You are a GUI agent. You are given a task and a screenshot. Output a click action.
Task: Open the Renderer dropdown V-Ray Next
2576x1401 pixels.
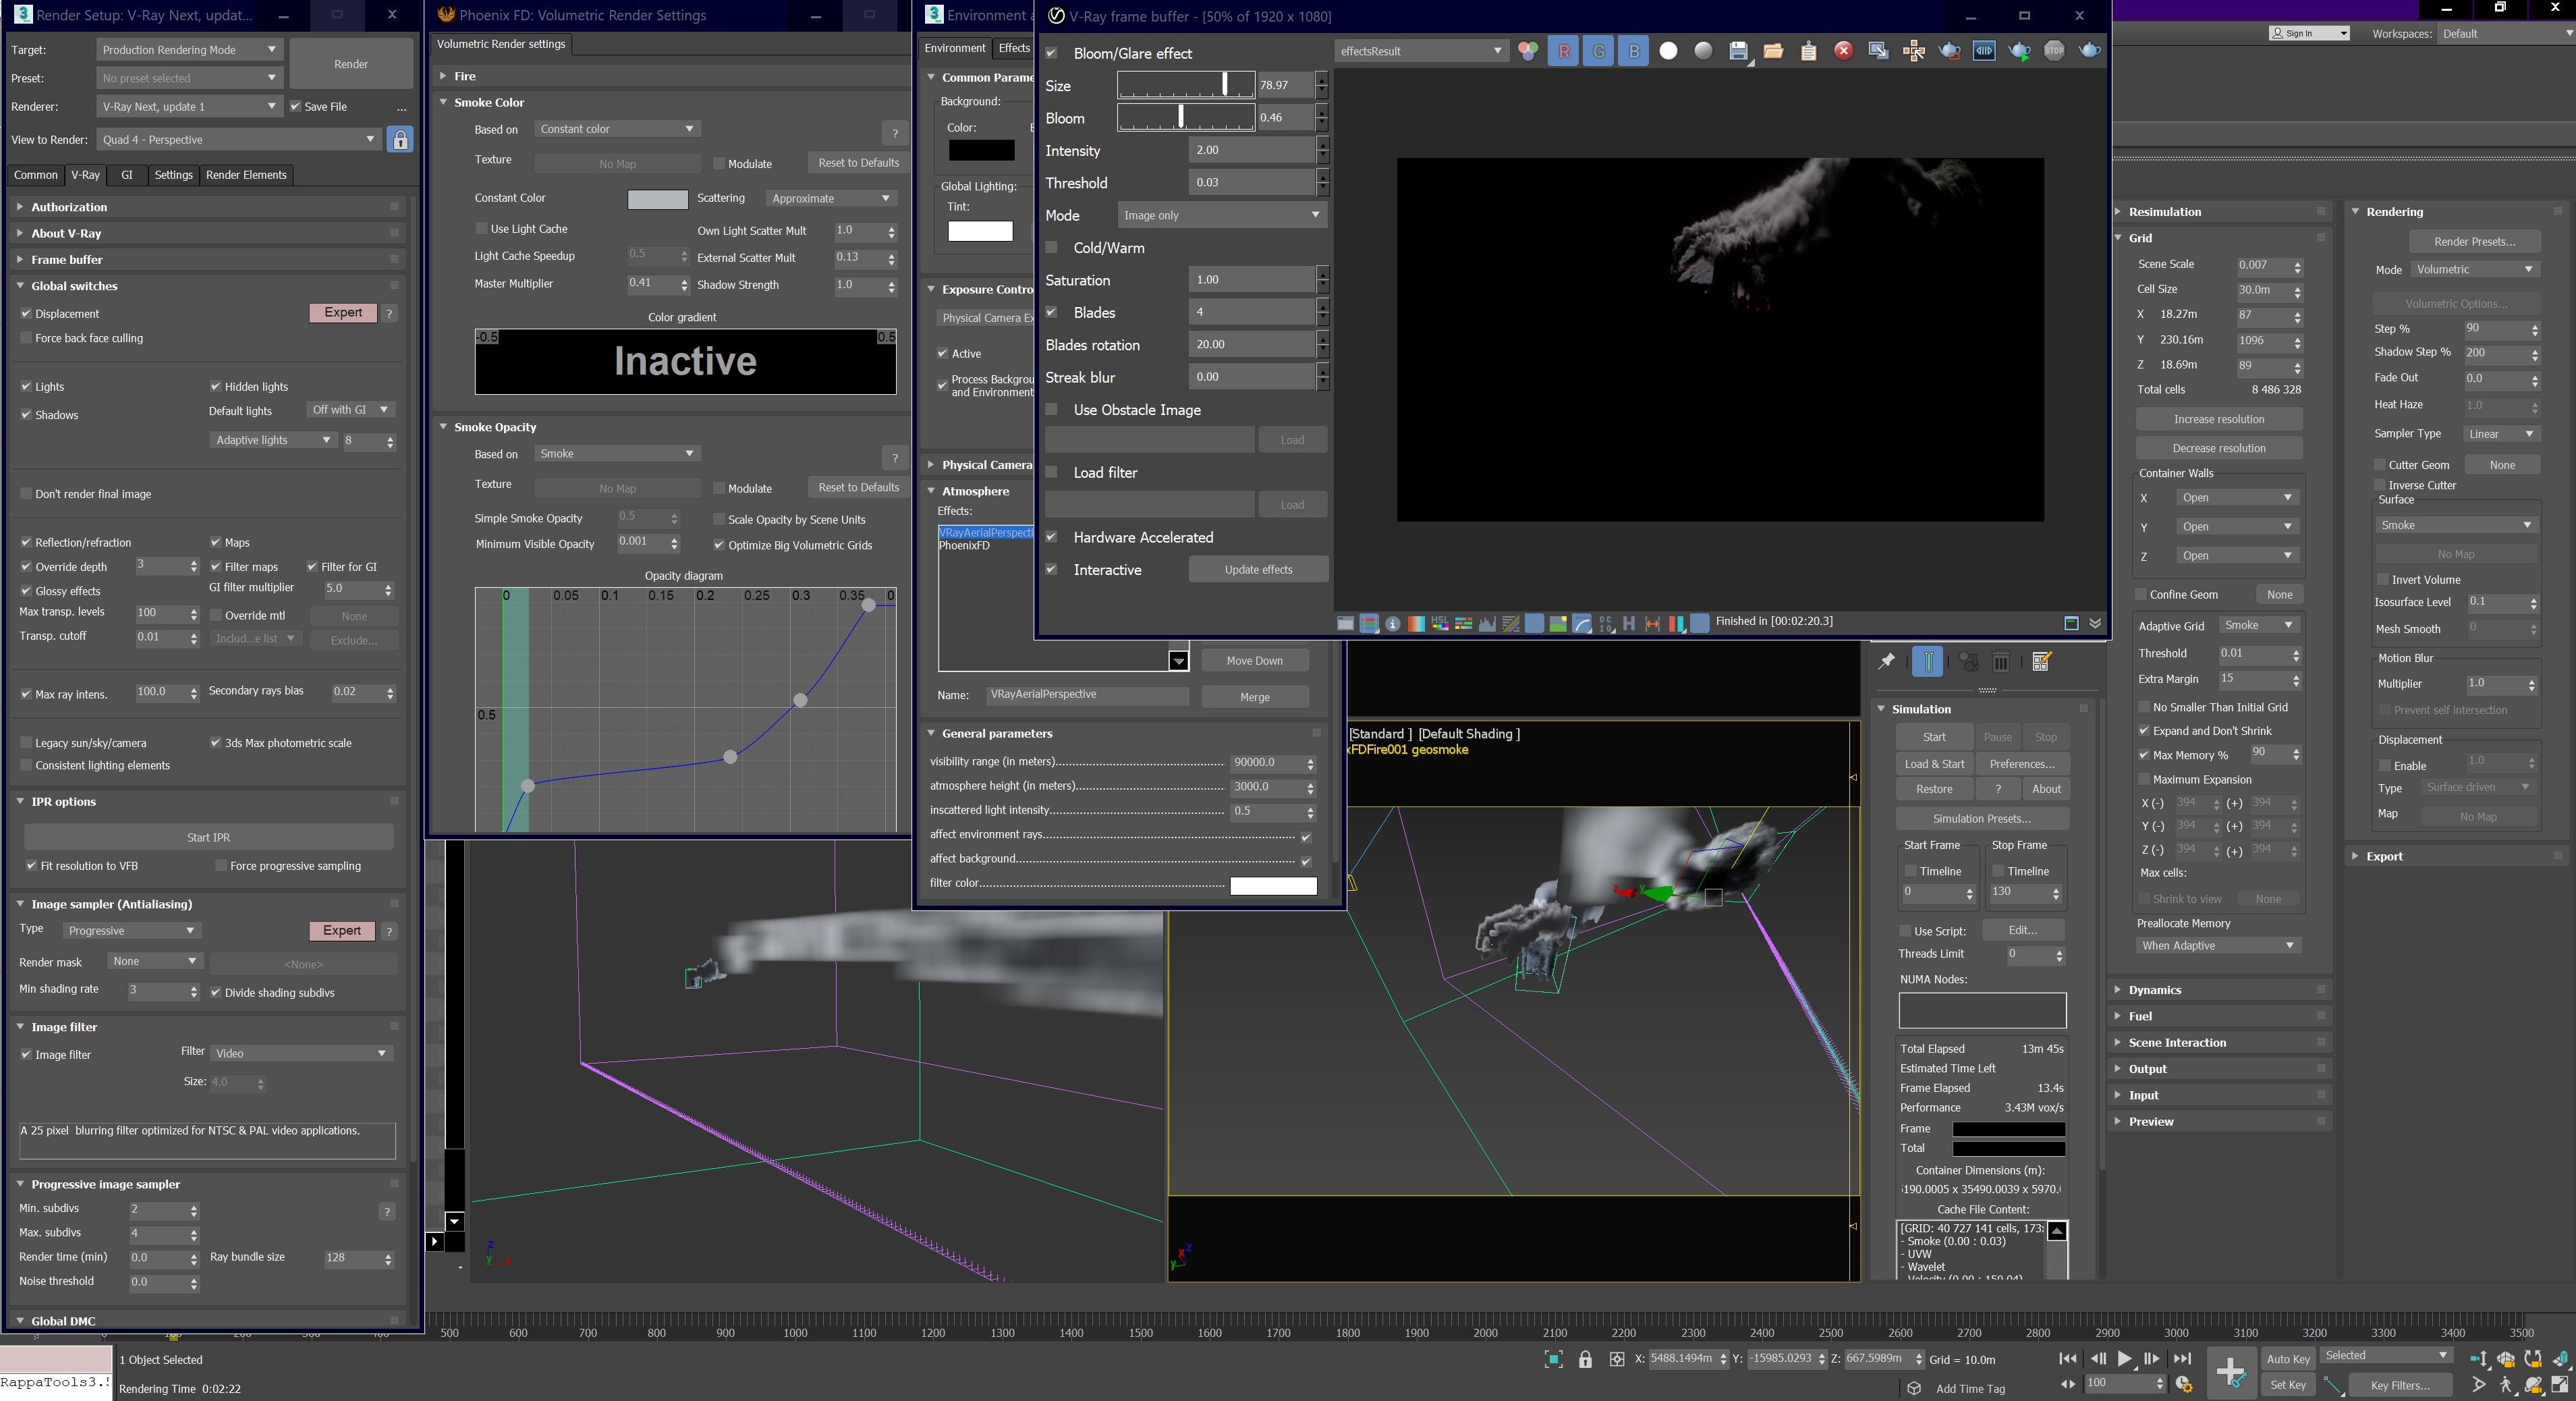pos(189,107)
